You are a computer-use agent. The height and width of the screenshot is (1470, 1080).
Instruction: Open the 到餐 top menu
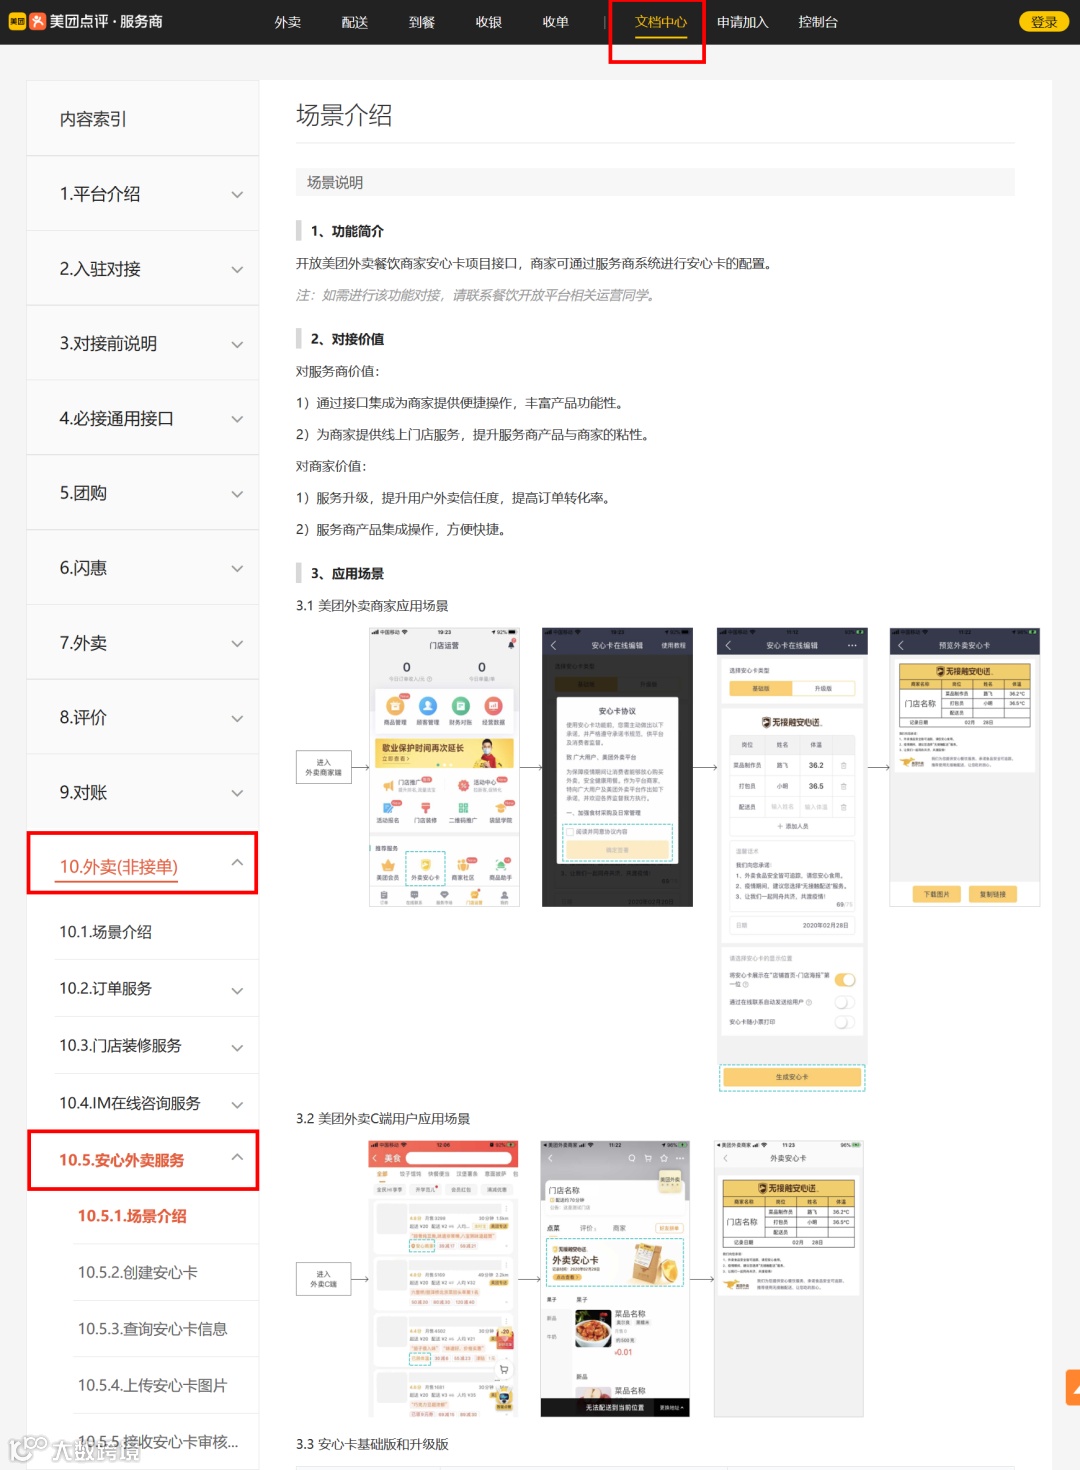coord(422,22)
